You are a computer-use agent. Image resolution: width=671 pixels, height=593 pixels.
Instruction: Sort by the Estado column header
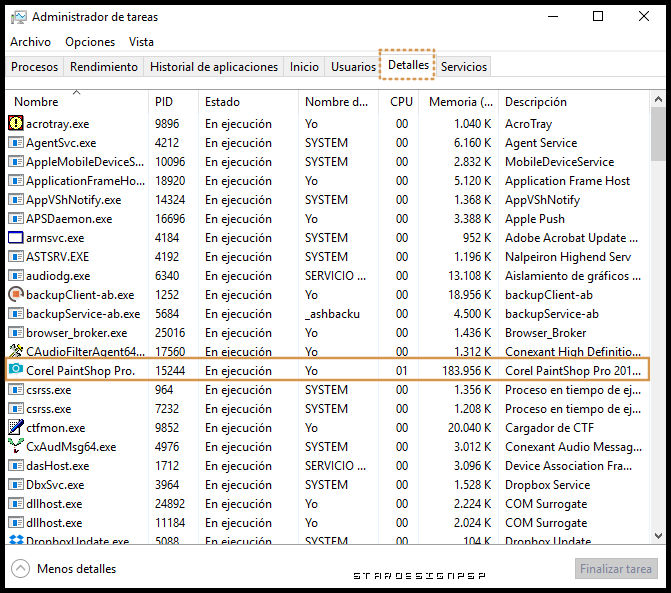[248, 101]
